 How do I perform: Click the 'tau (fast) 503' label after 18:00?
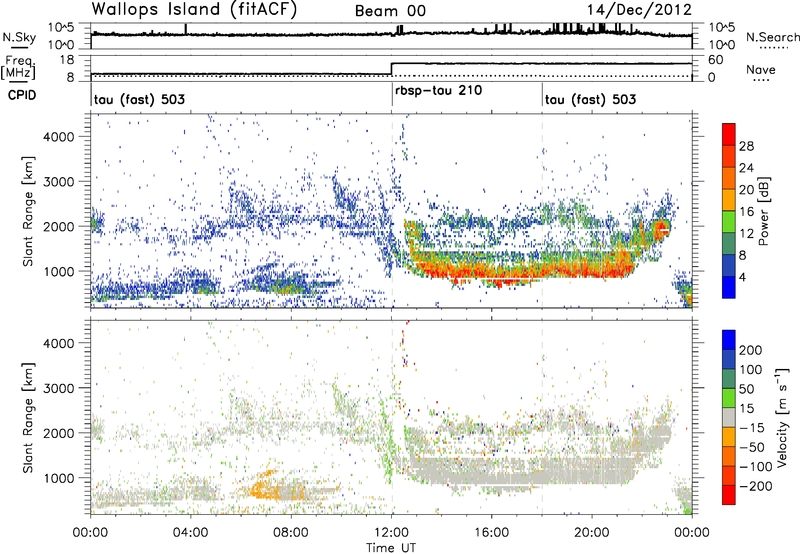point(590,99)
